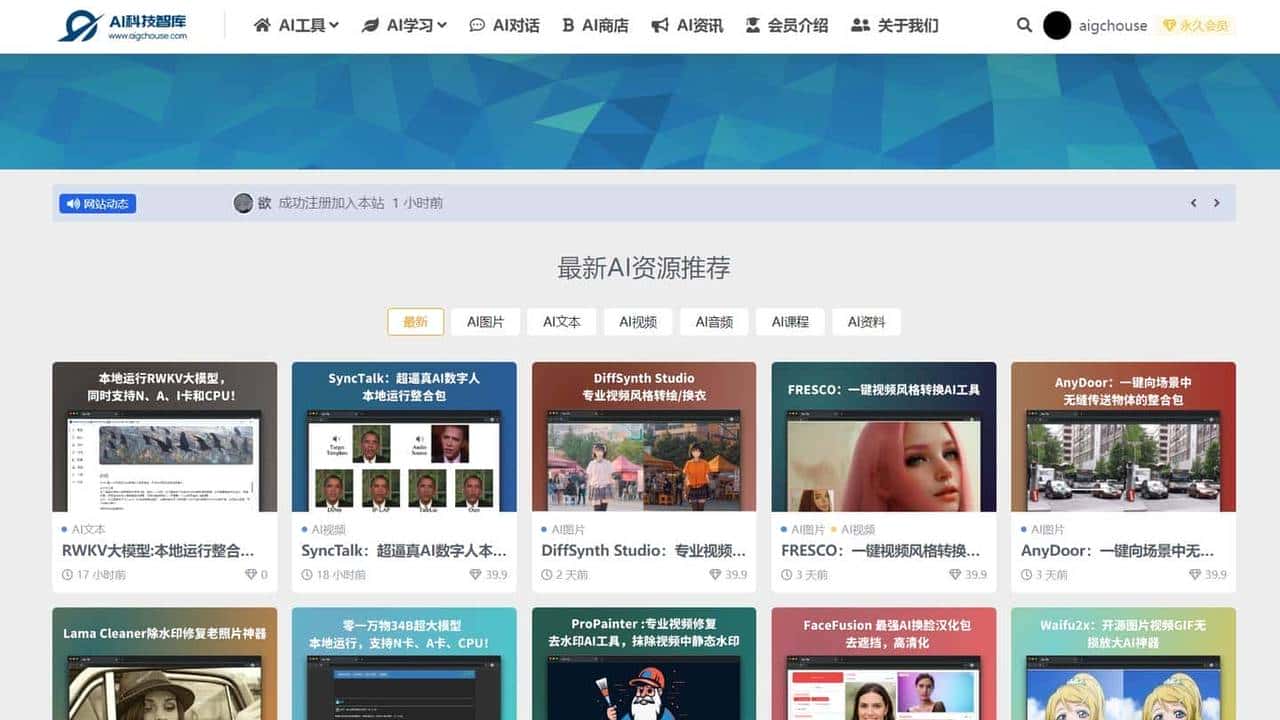Toggle the AI音频 category filter
Viewport: 1280px width, 720px height.
pos(714,322)
